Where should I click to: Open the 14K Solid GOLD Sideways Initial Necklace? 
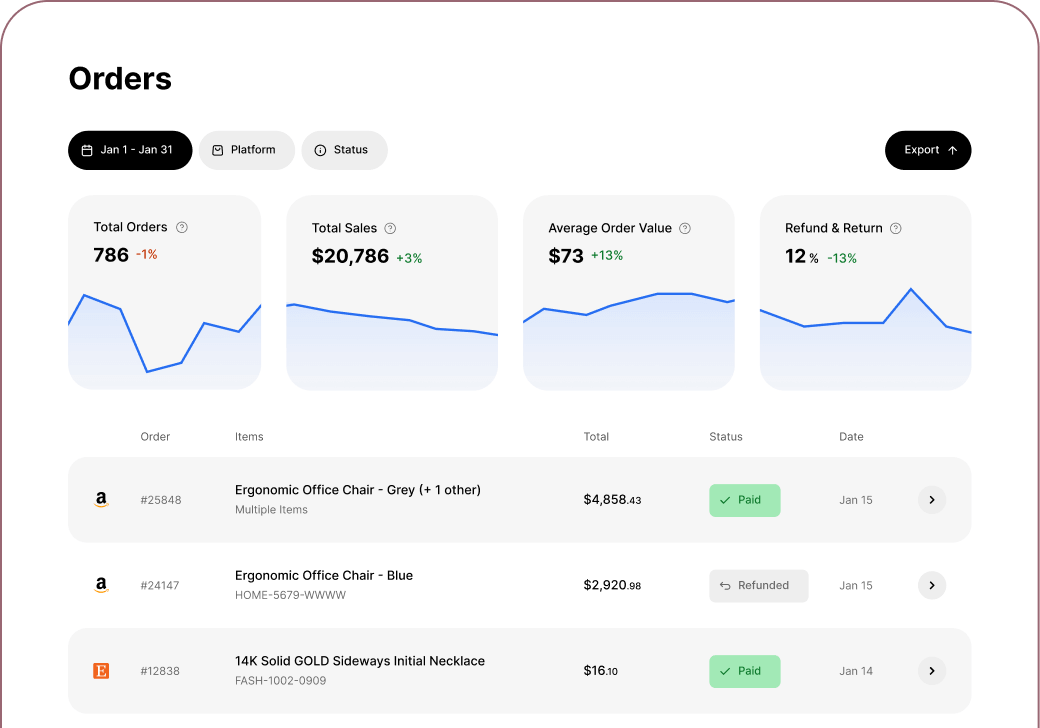(x=360, y=661)
